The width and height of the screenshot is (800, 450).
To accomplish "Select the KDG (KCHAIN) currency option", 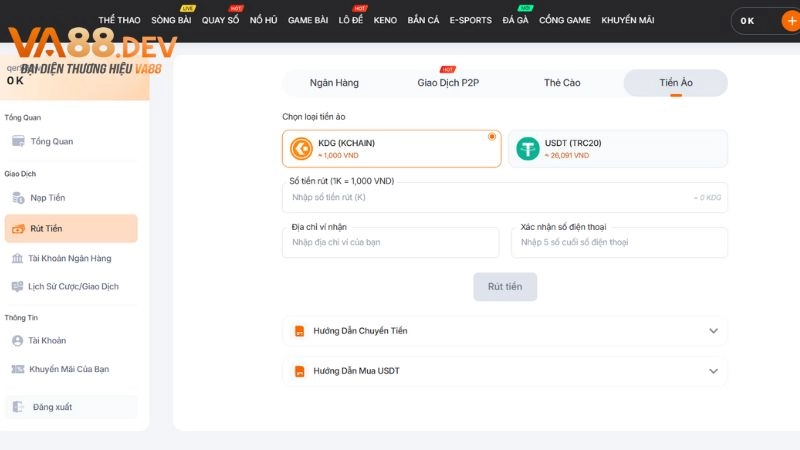I will pyautogui.click(x=391, y=149).
